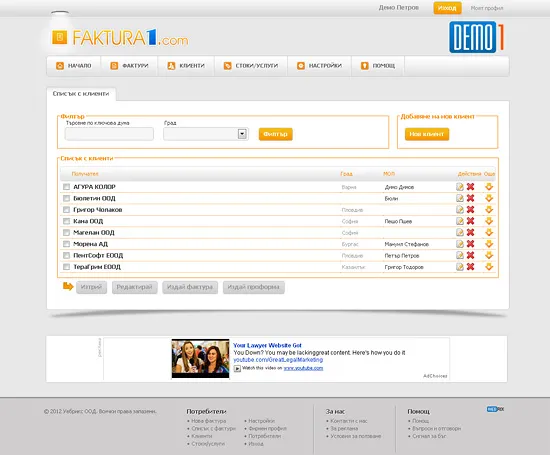Image resolution: width=550 pixels, height=455 pixels.
Task: Delete Магелан ООД using the red X
Action: click(470, 232)
